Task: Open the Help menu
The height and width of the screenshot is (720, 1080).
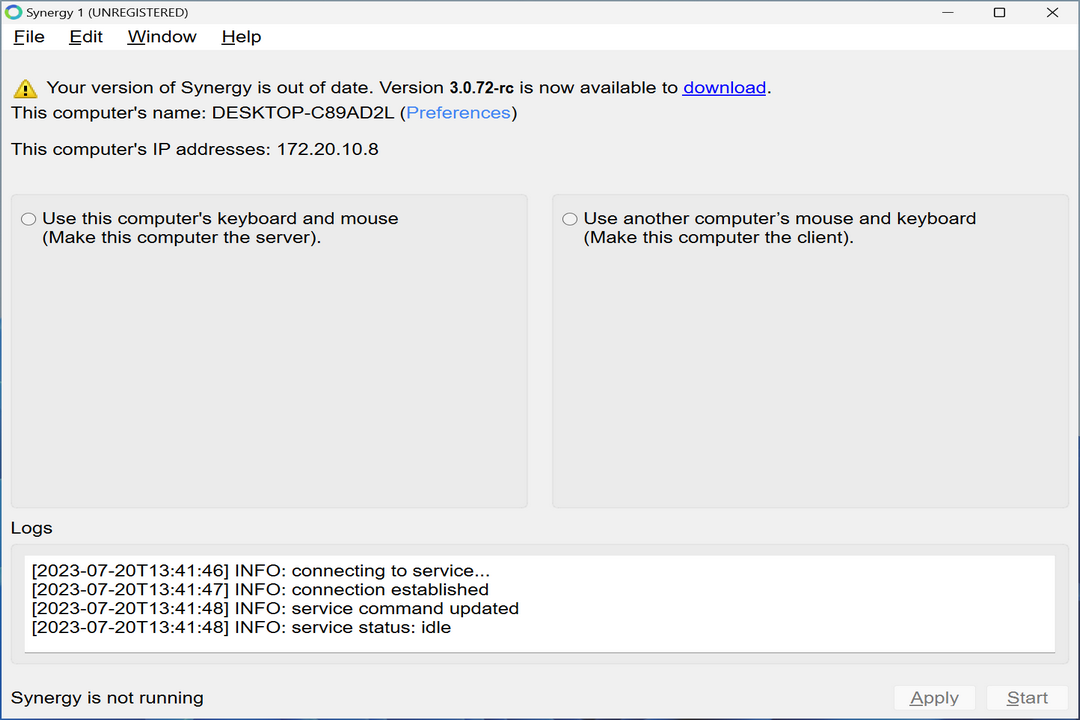Action: coord(241,37)
